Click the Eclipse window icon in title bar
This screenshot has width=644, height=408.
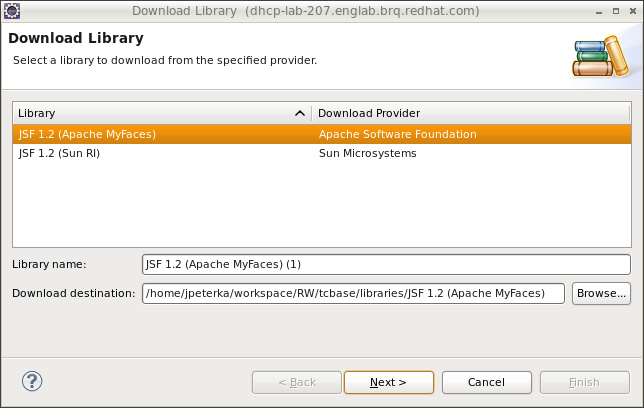tap(11, 10)
